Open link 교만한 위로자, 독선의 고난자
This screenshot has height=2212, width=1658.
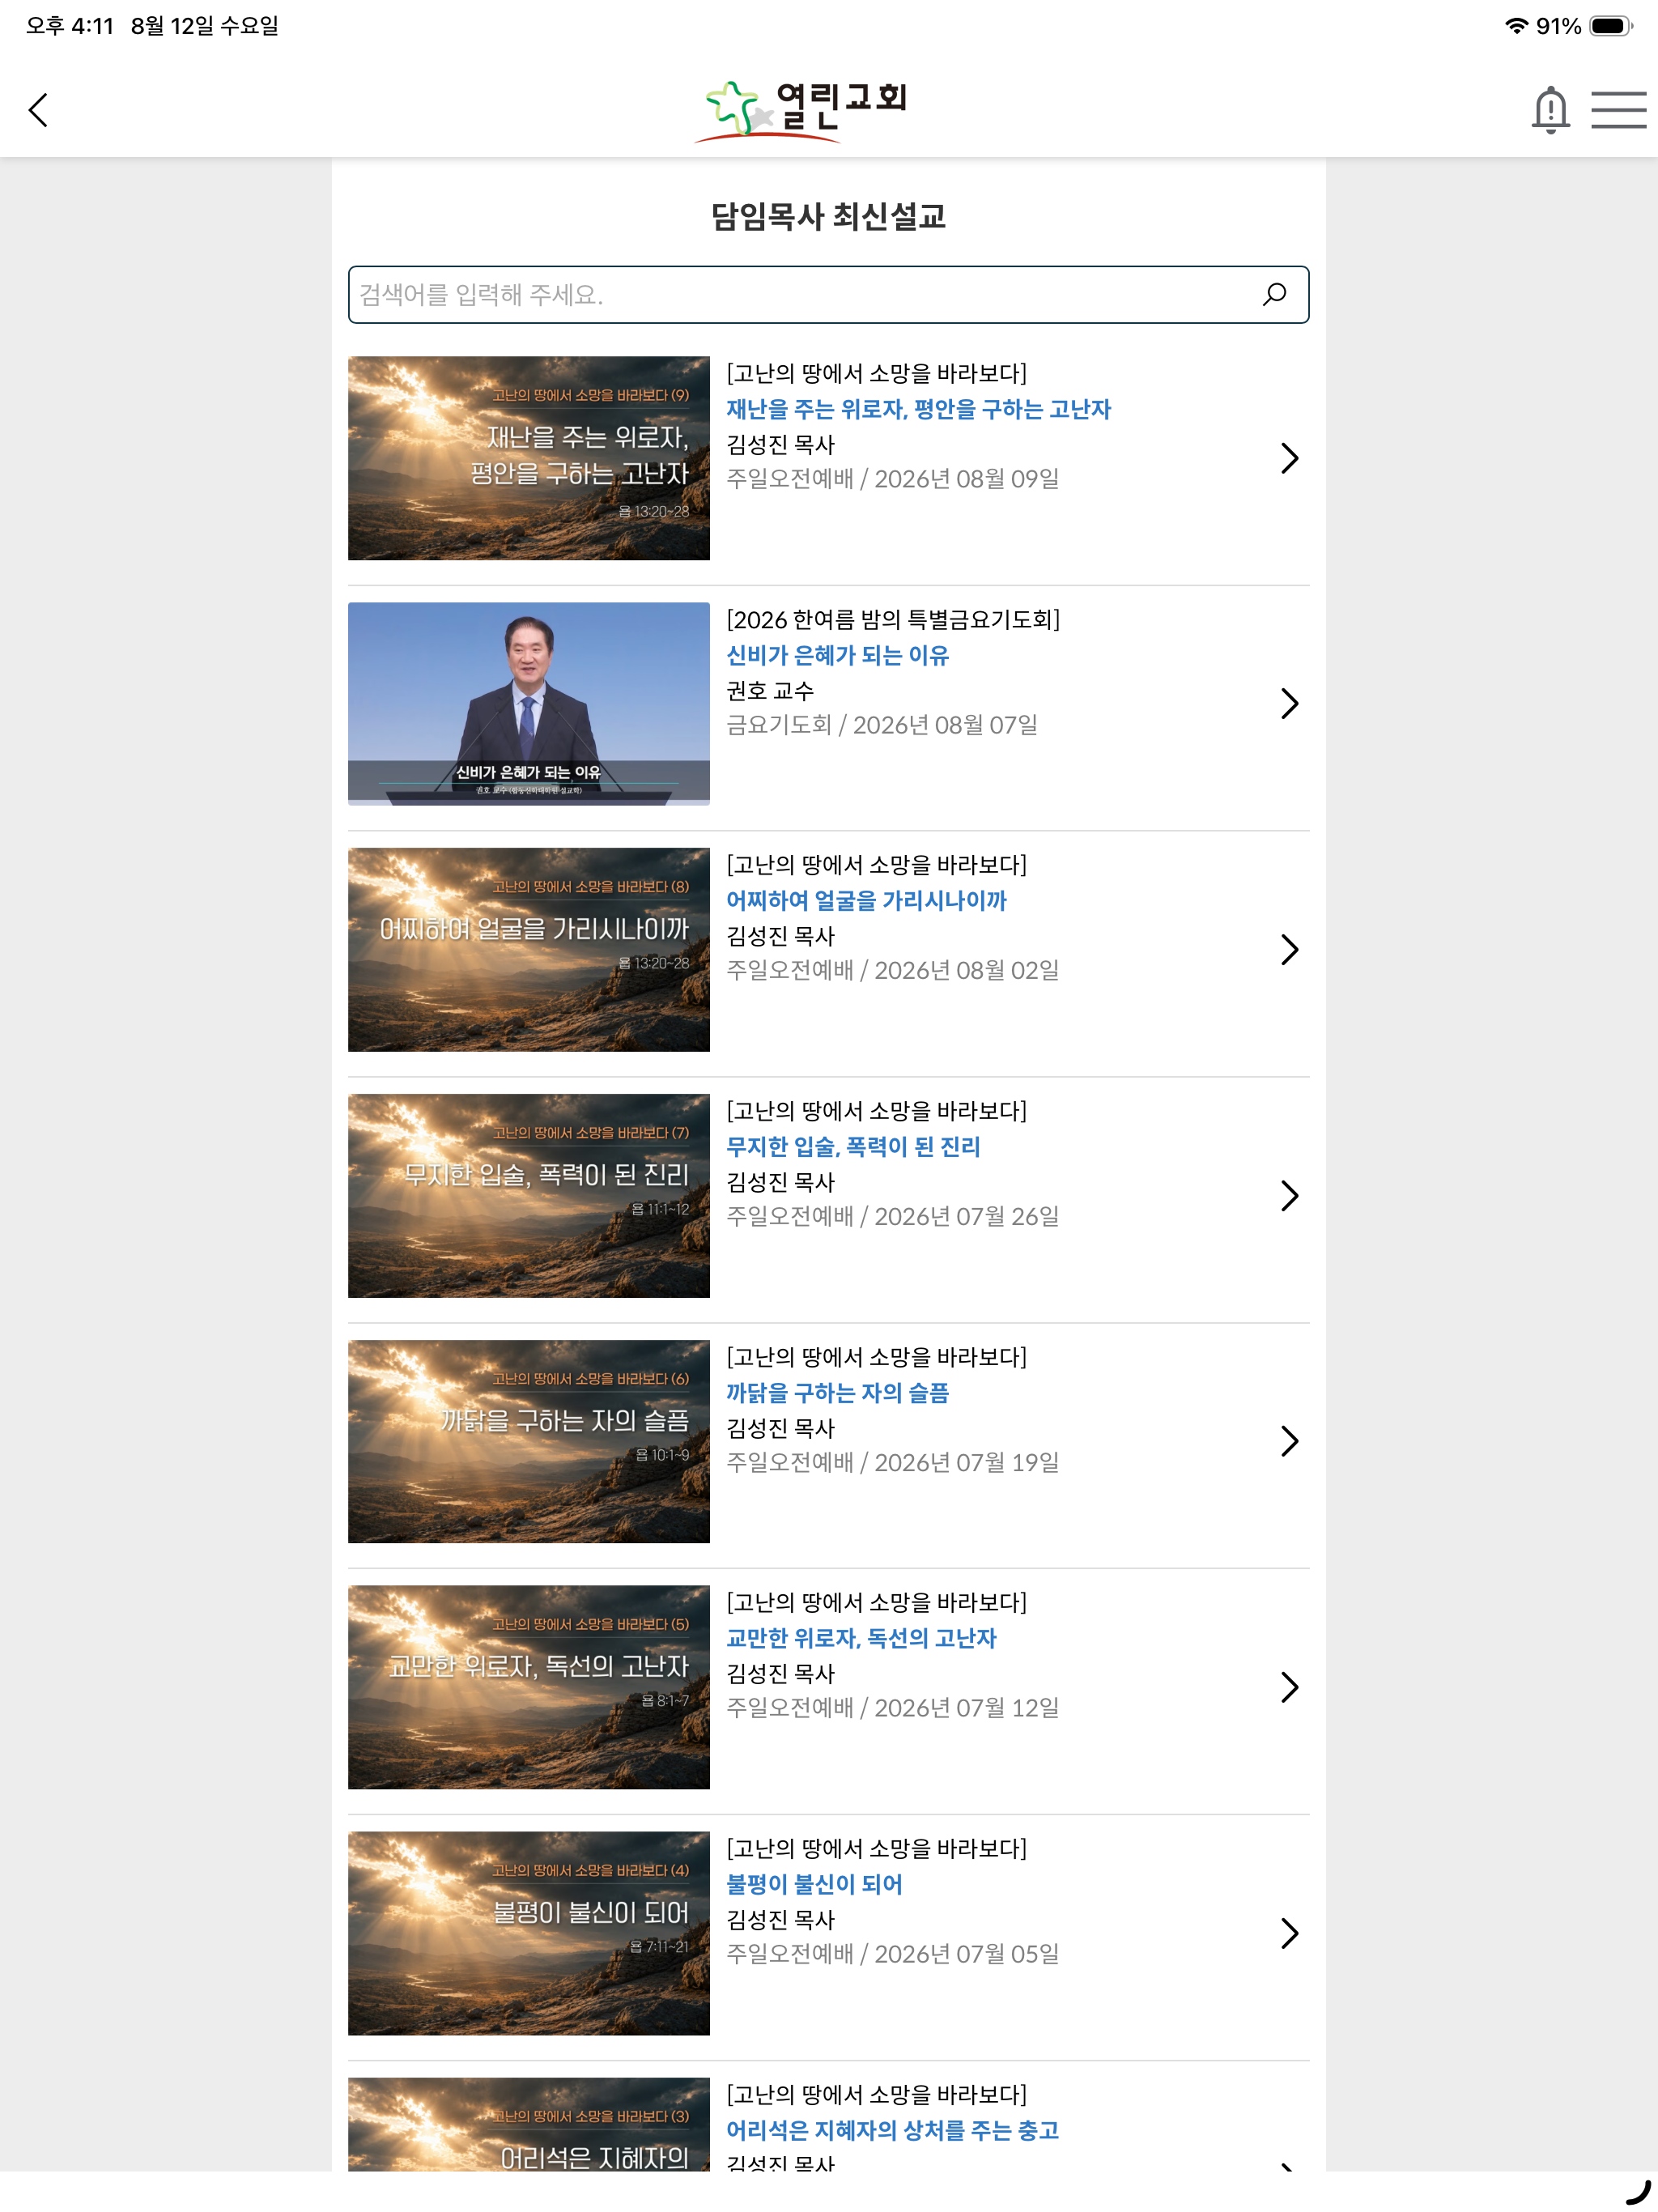click(x=861, y=1638)
